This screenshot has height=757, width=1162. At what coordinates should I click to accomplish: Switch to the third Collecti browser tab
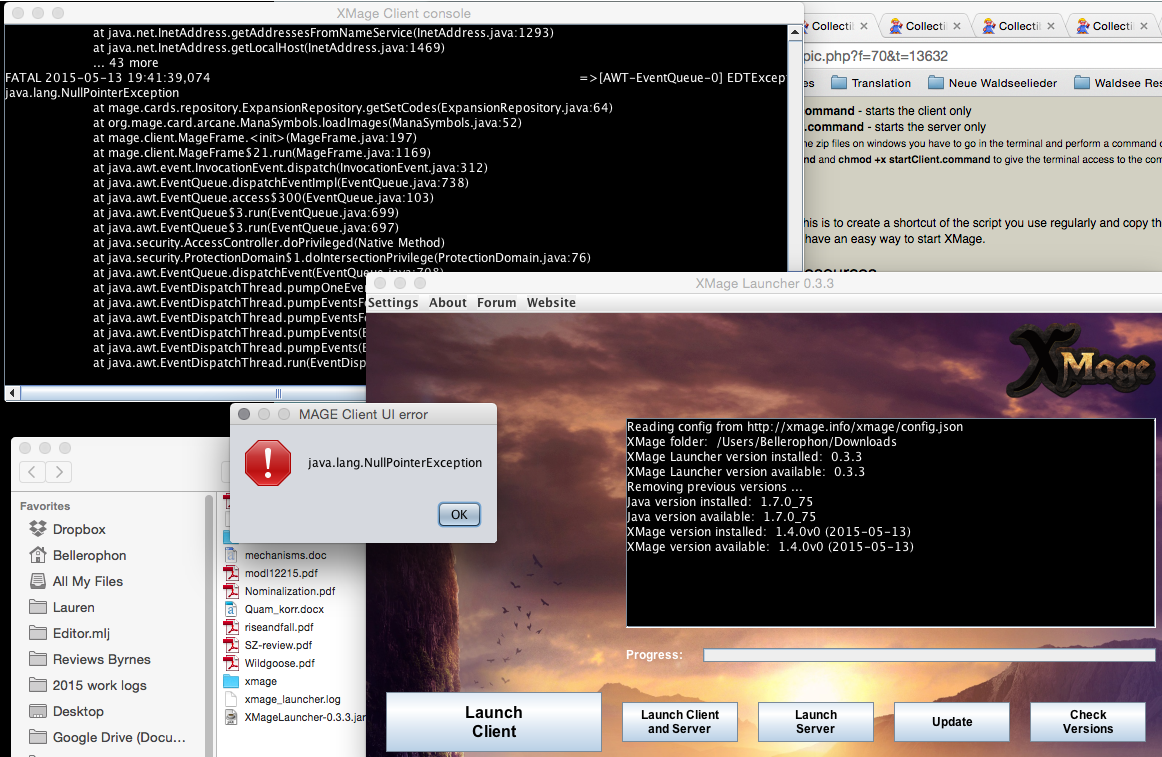coord(1019,26)
